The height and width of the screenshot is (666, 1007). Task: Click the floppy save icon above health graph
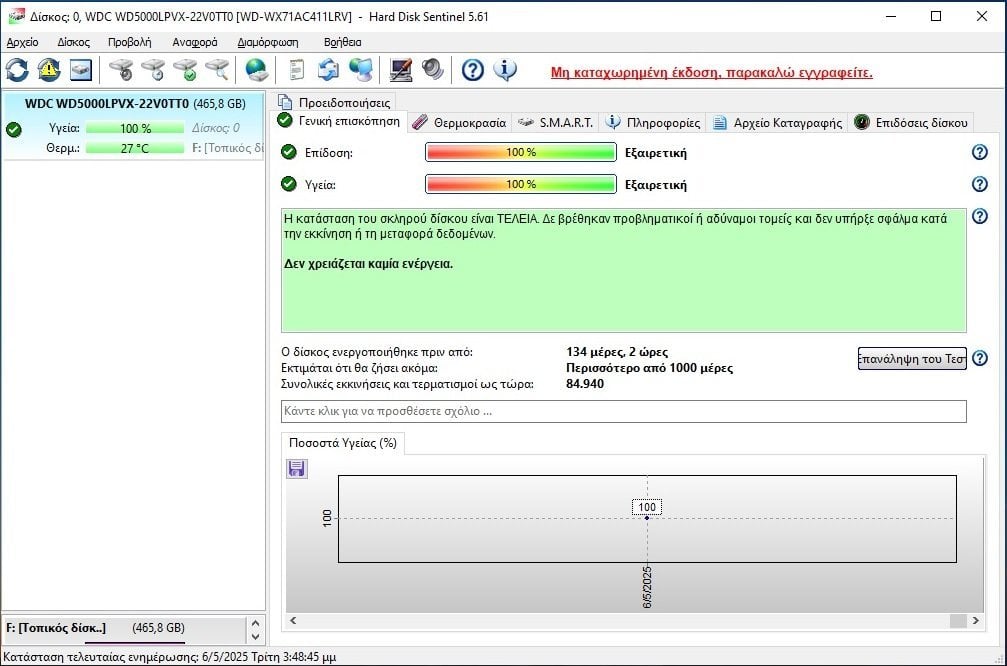click(x=297, y=469)
